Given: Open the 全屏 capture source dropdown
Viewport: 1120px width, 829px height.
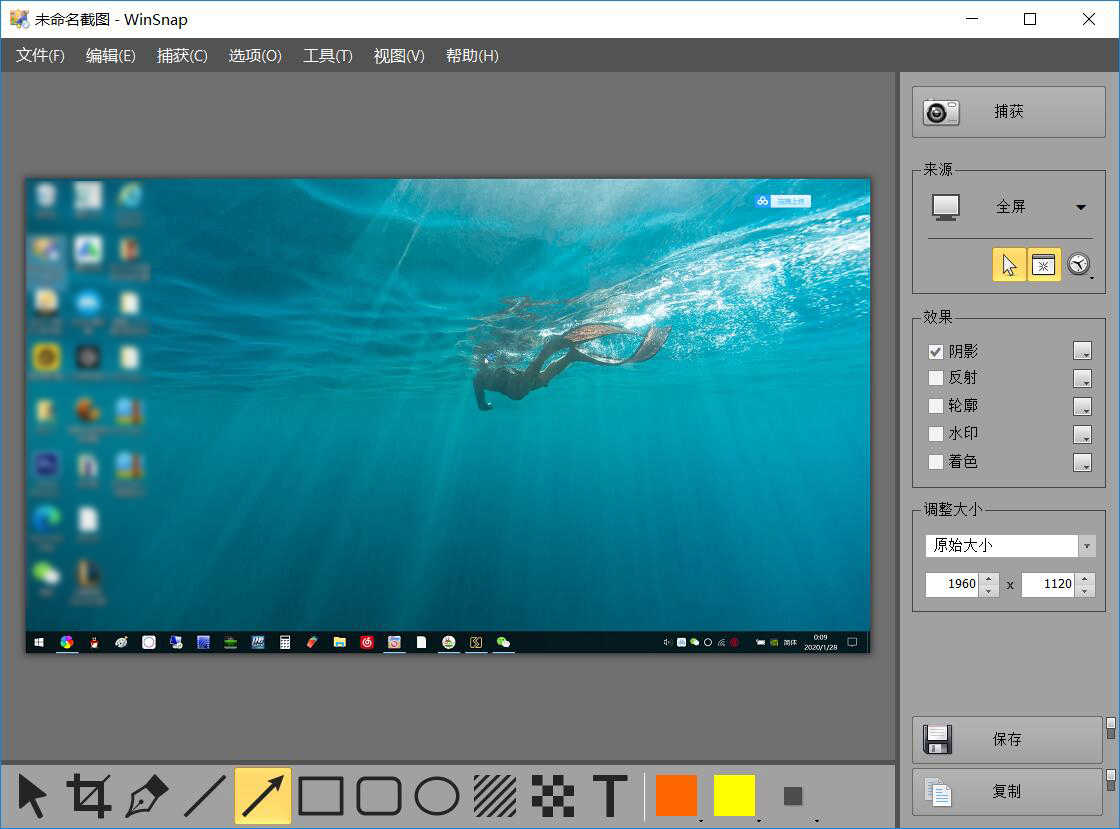Looking at the screenshot, I should [x=1081, y=207].
